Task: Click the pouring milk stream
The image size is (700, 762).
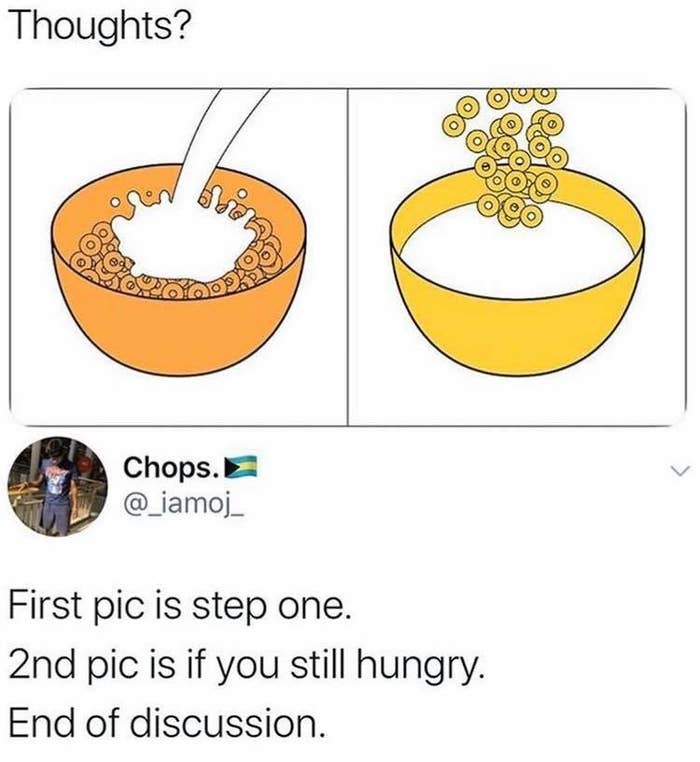Action: [x=214, y=146]
